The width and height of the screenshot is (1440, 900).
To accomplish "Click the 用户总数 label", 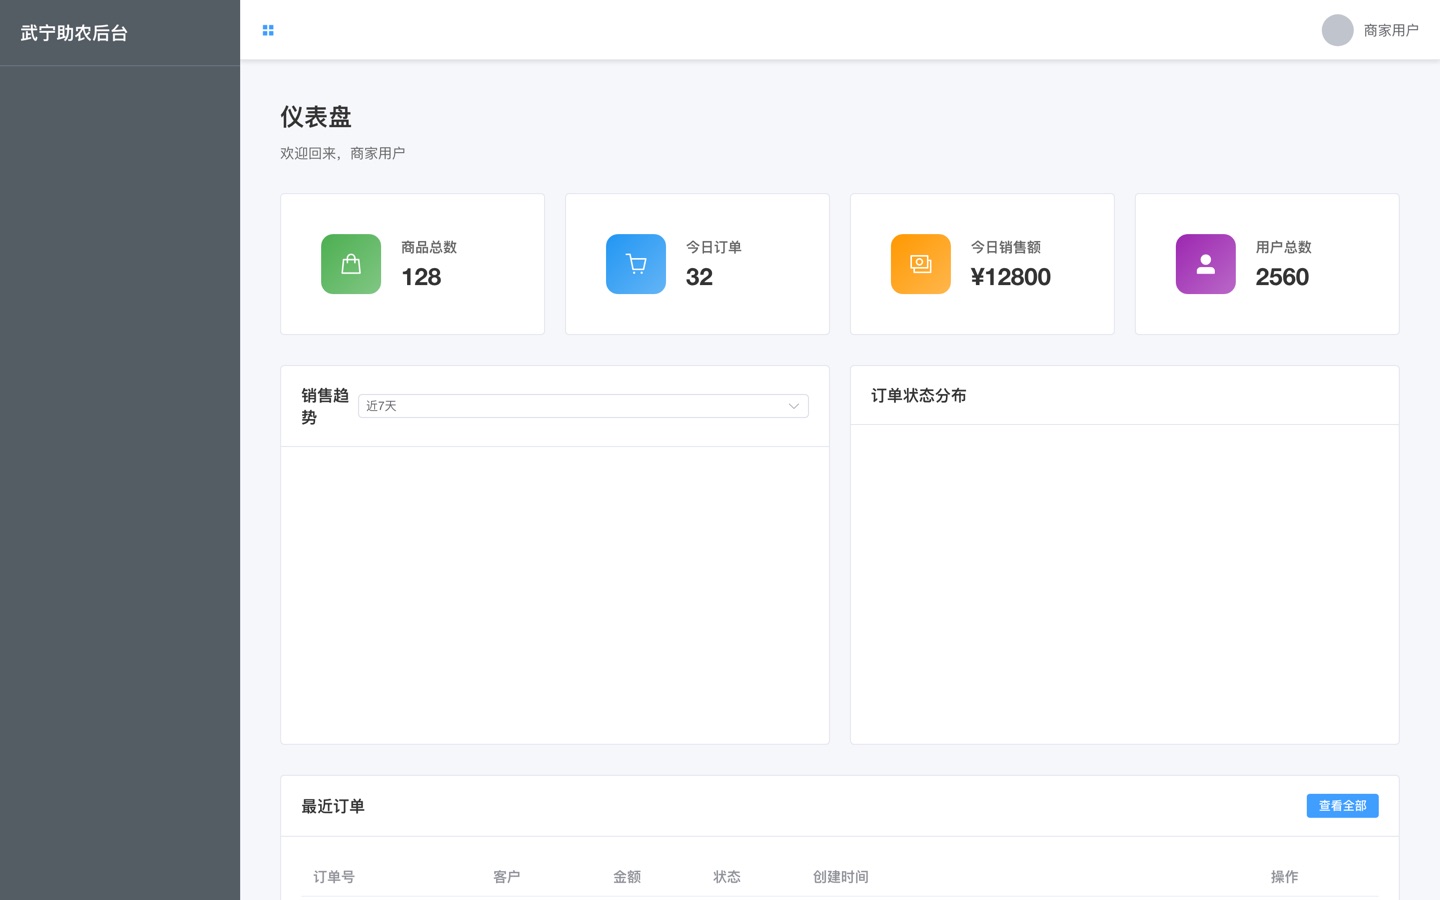I will (x=1284, y=247).
